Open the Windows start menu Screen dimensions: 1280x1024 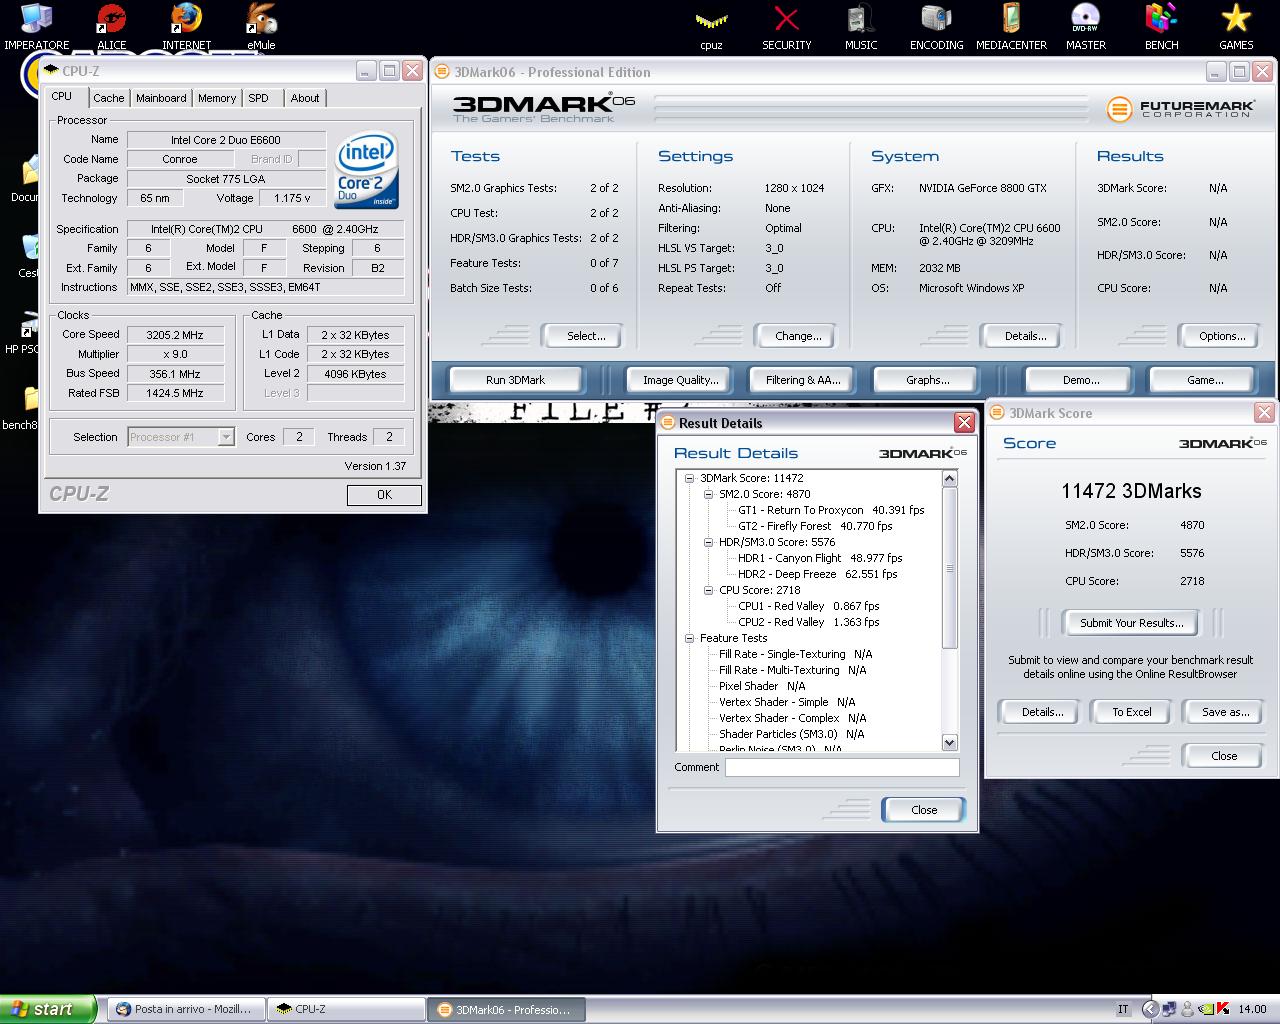pos(48,1009)
